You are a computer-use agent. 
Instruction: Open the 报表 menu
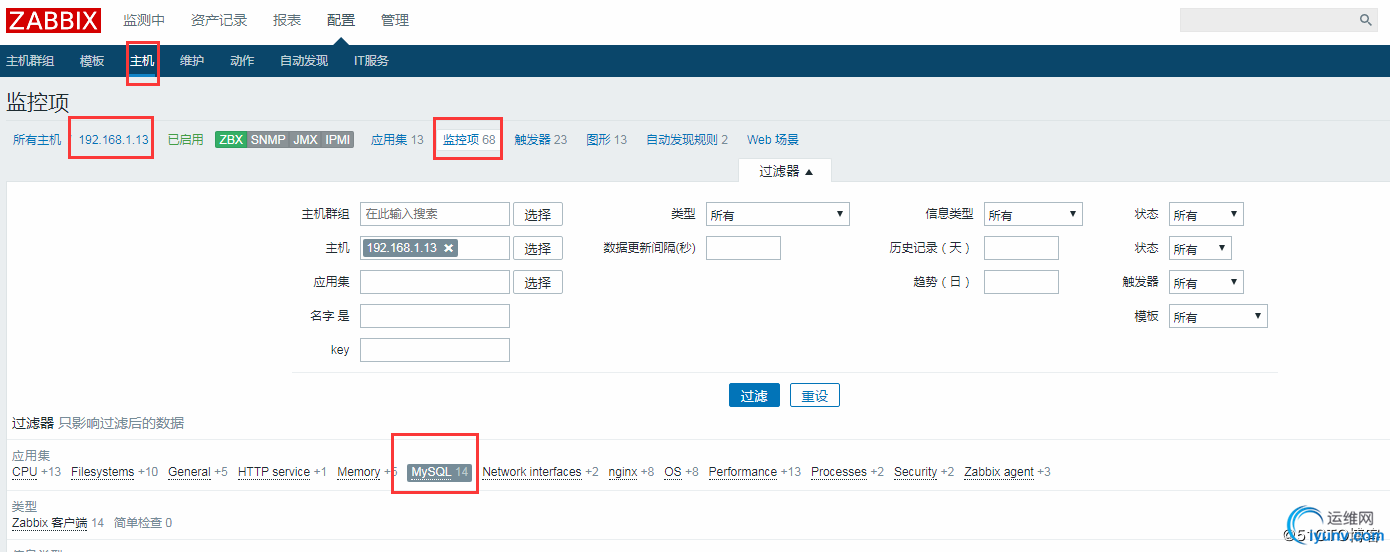coord(287,21)
